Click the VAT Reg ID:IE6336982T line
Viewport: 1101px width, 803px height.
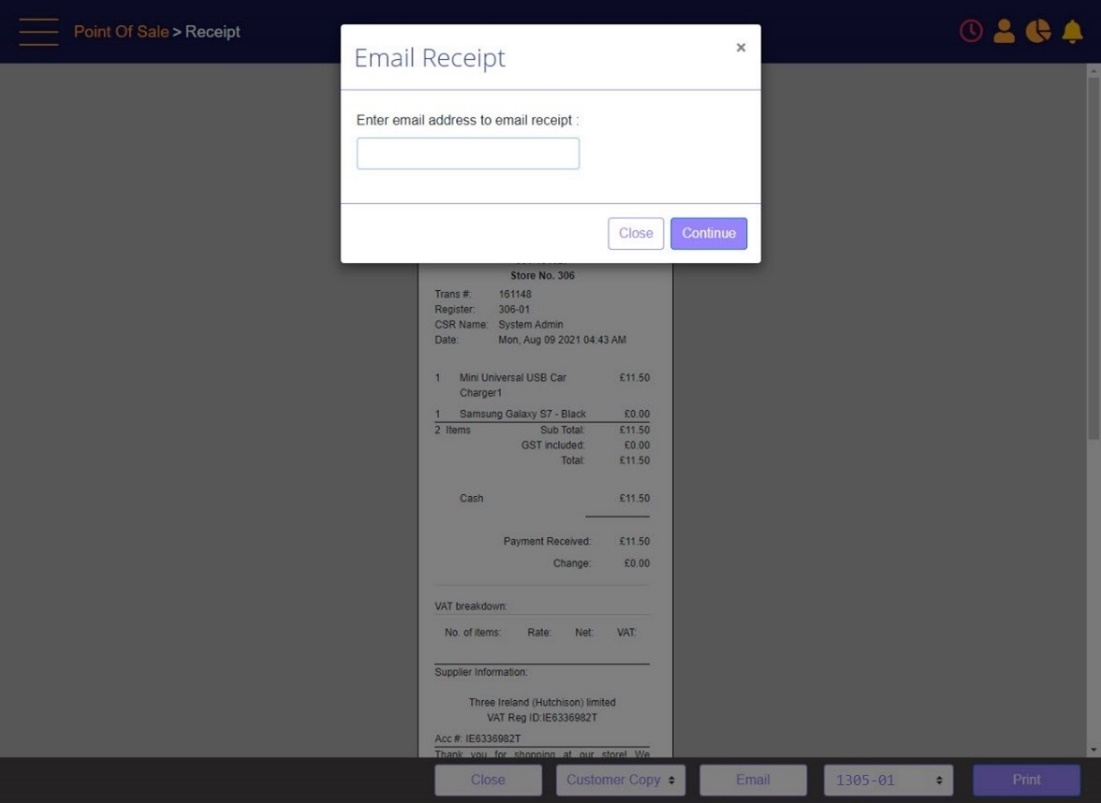coord(542,717)
